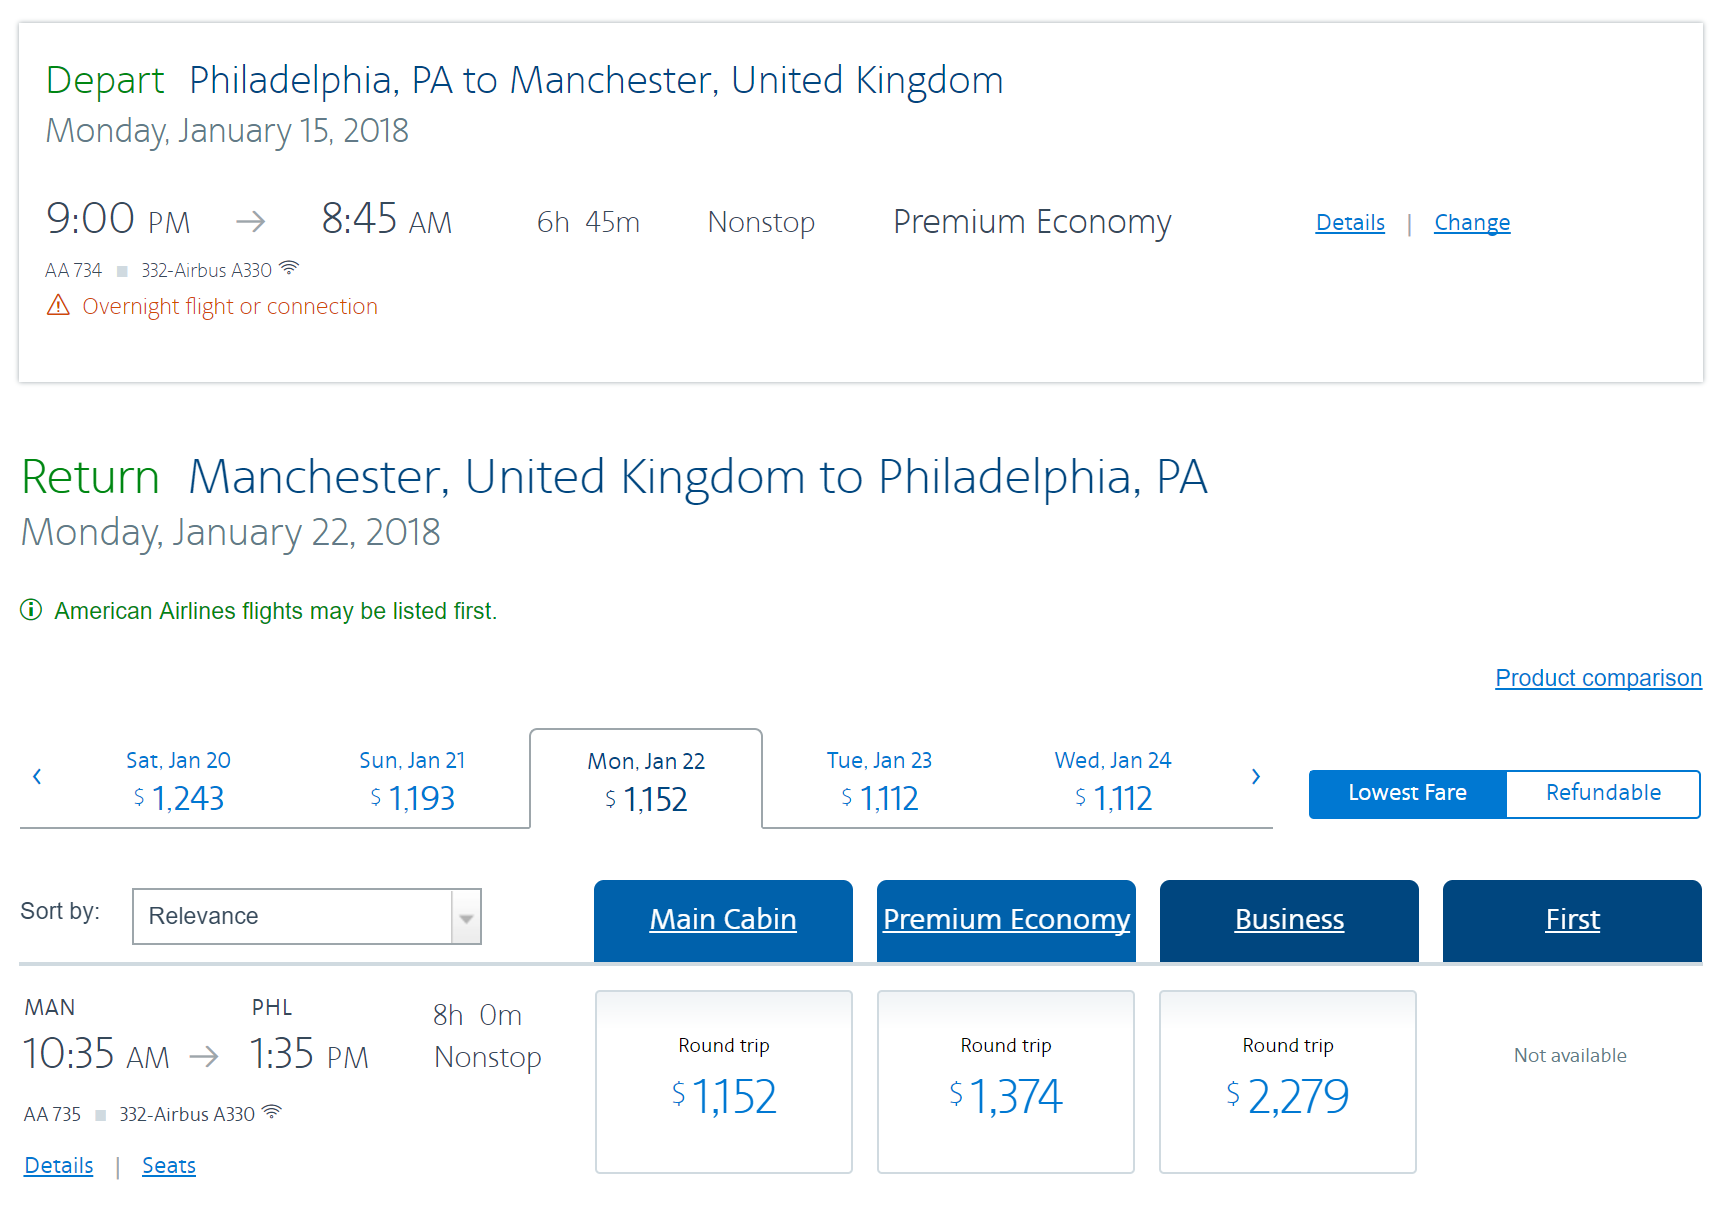Image resolution: width=1717 pixels, height=1207 pixels.
Task: Select the Lowest Fare toggle option
Action: click(x=1406, y=793)
